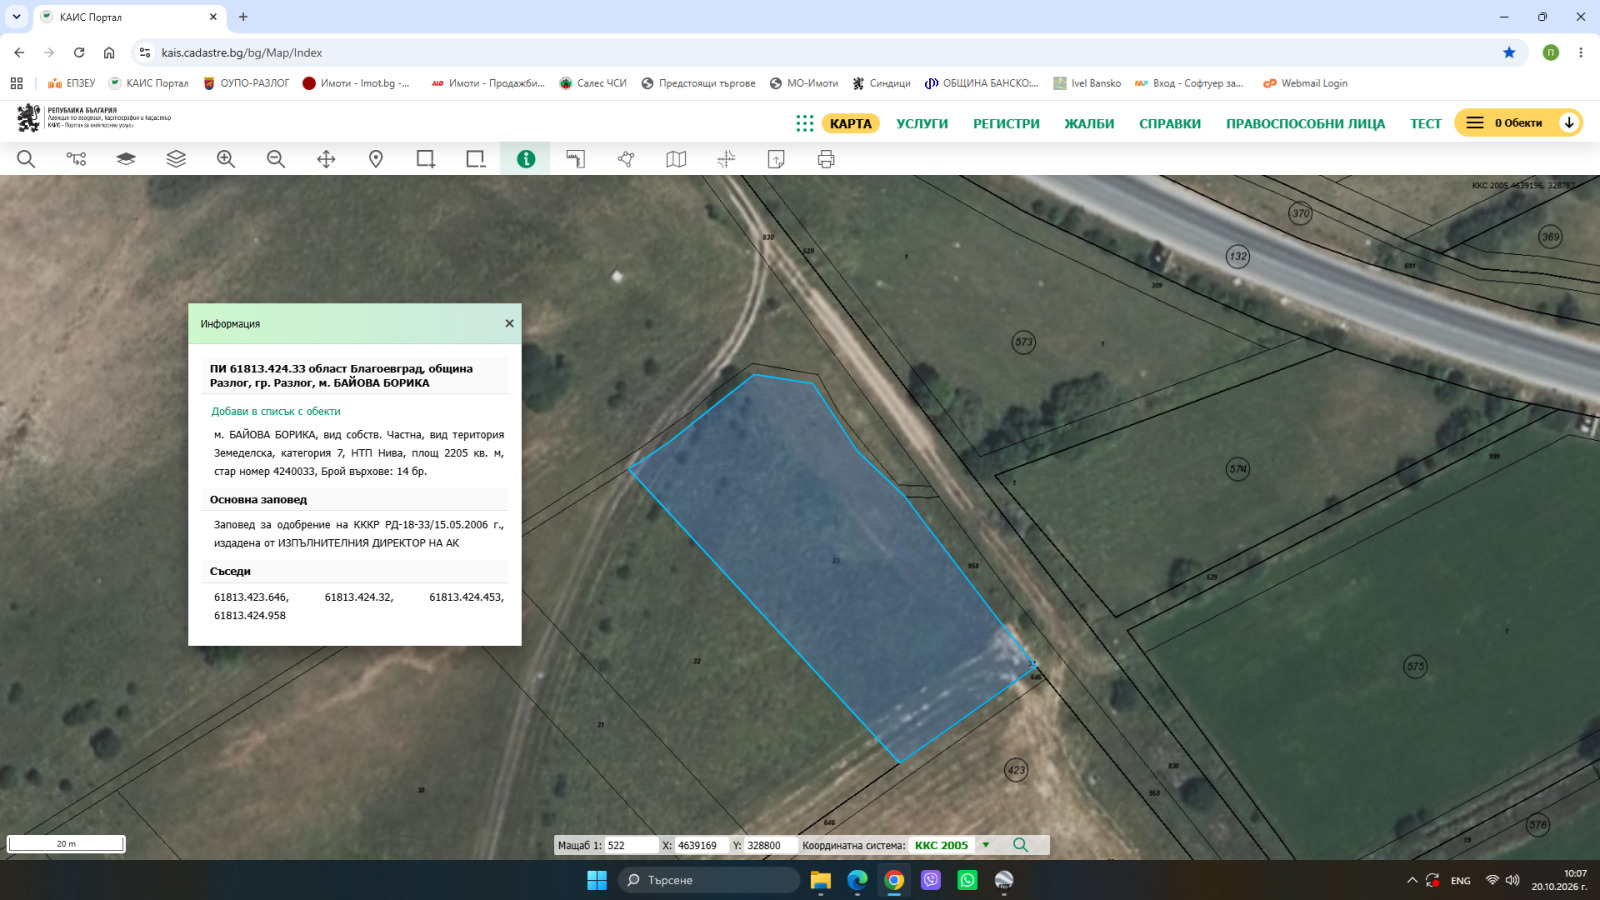Toggle the green information tool
Viewport: 1600px width, 900px height.
(526, 159)
